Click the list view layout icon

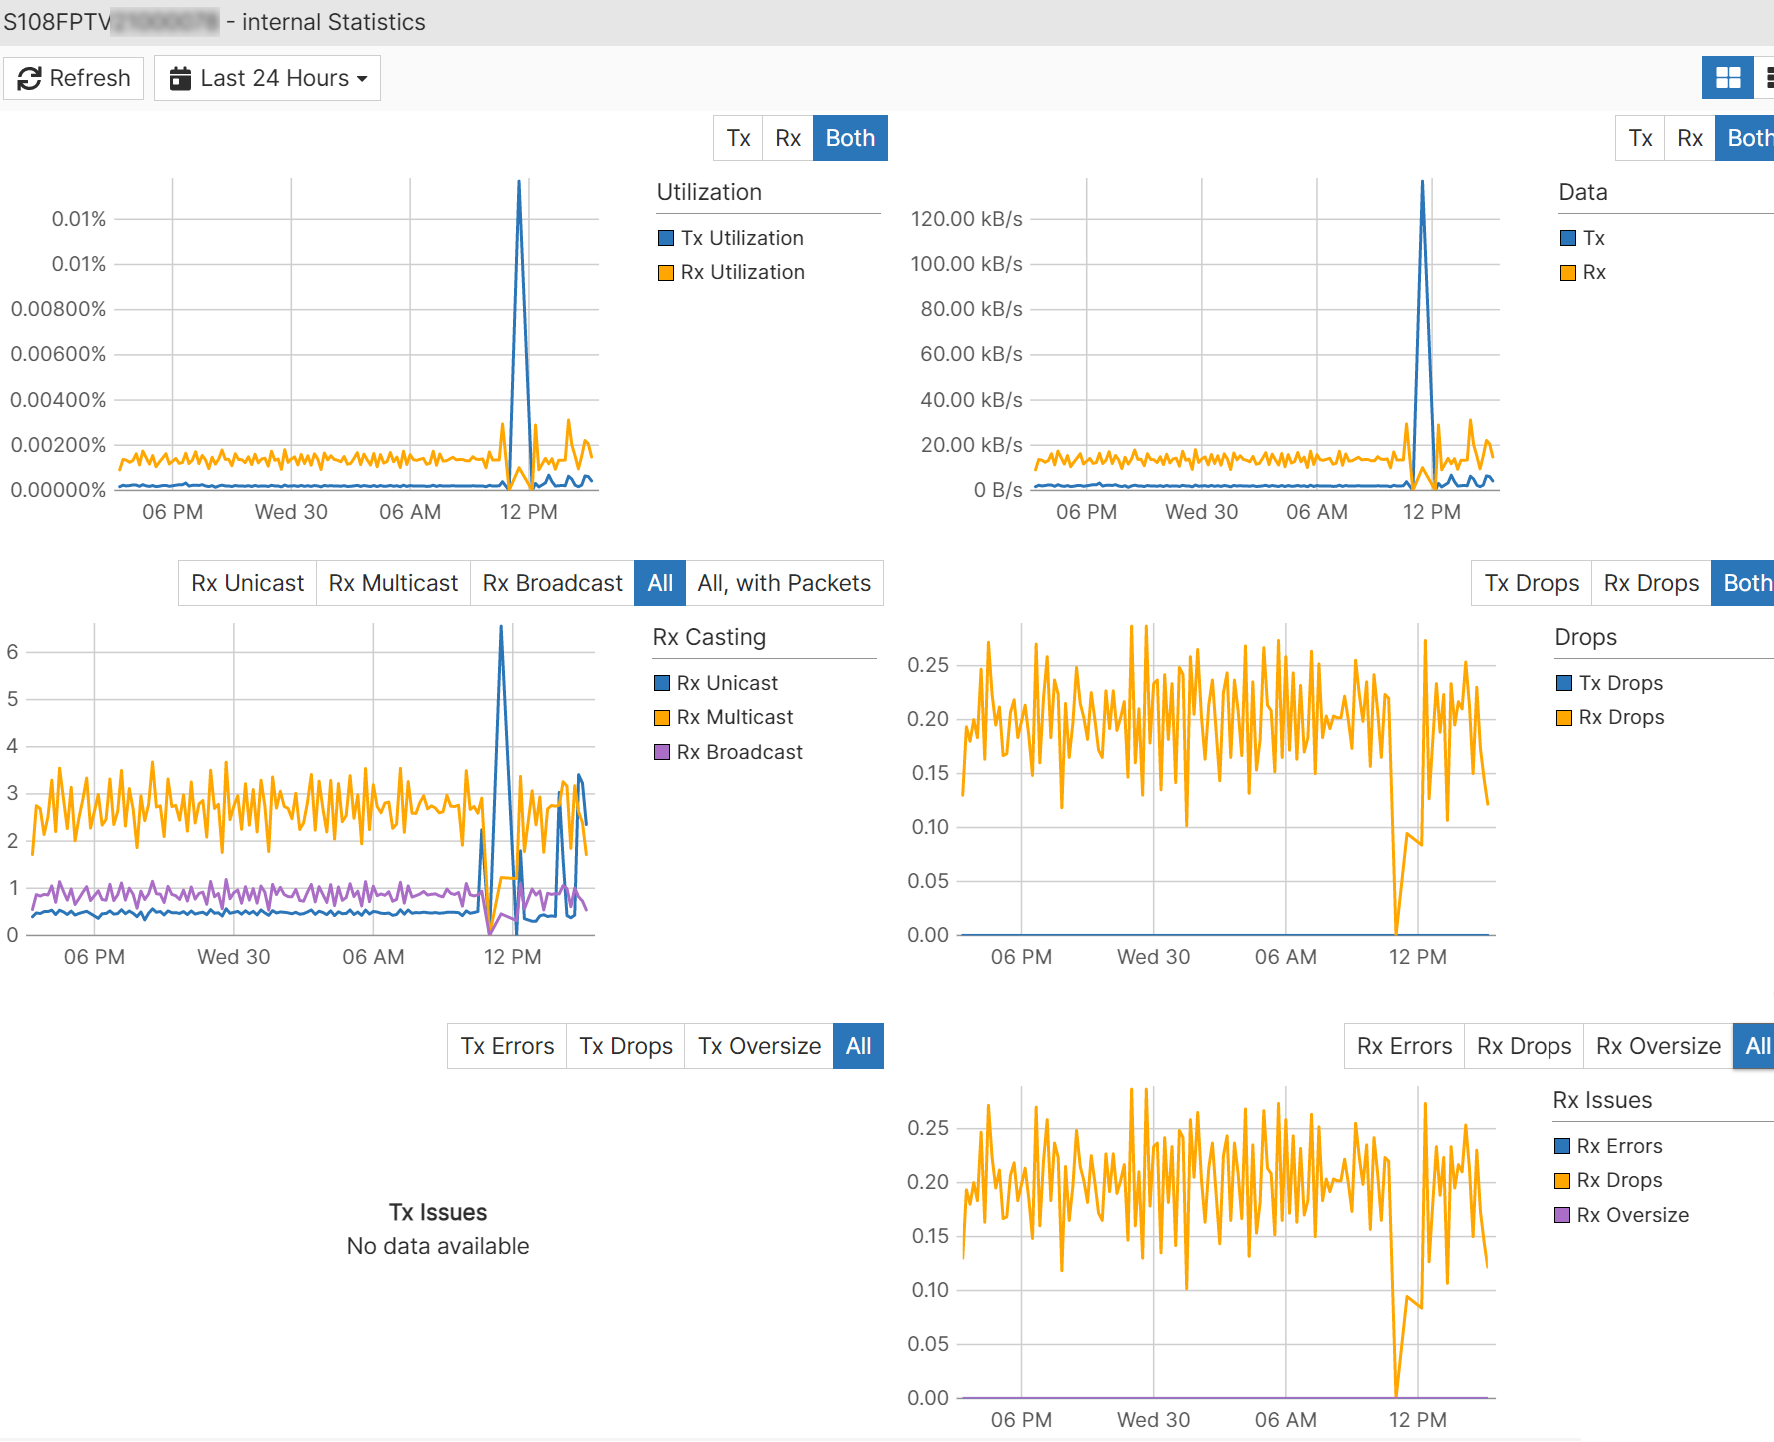(x=1767, y=78)
